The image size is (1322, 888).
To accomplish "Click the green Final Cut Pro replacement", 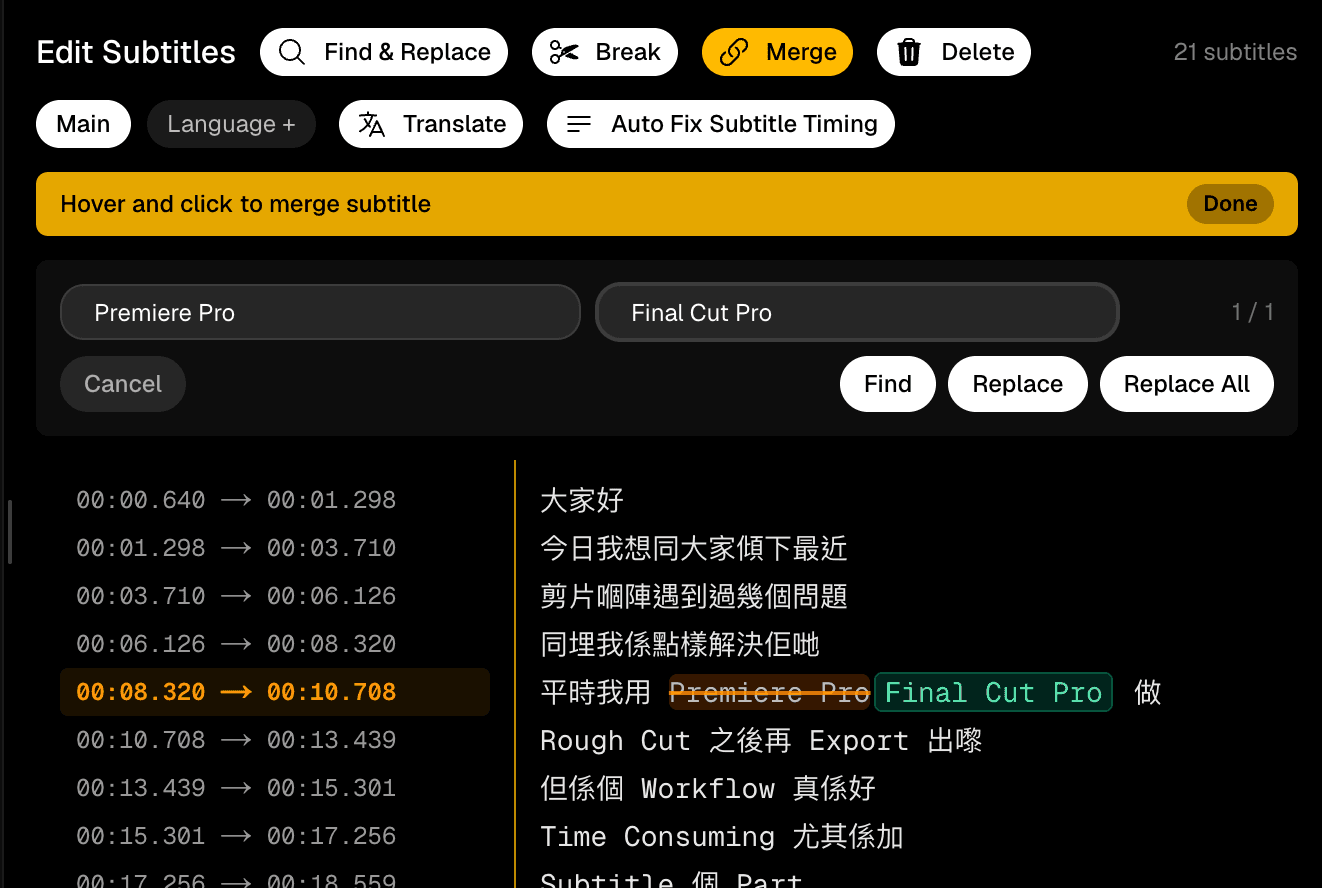I will point(993,692).
